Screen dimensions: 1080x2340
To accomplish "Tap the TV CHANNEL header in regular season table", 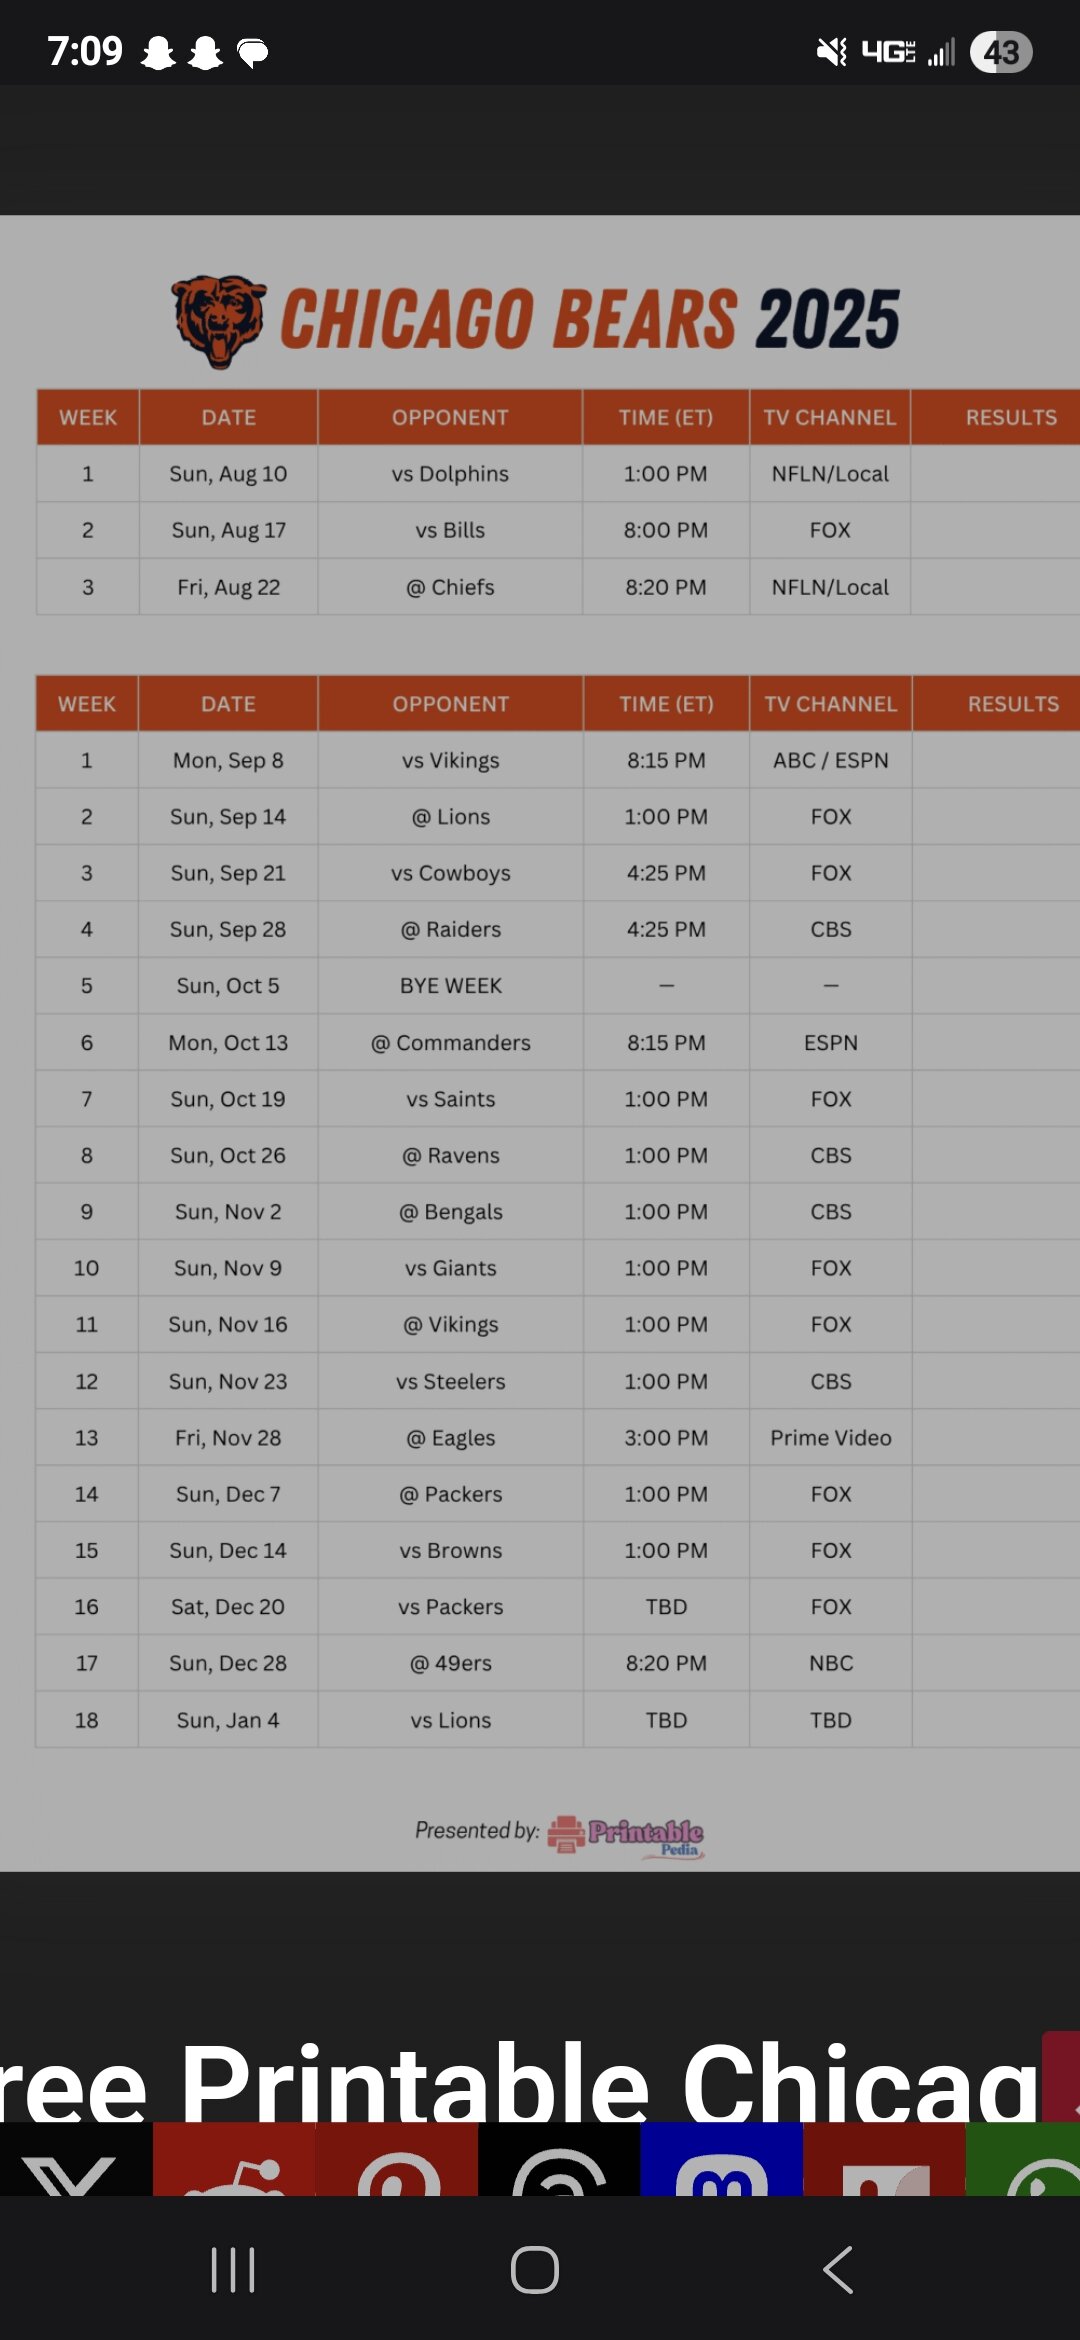I will (x=831, y=704).
